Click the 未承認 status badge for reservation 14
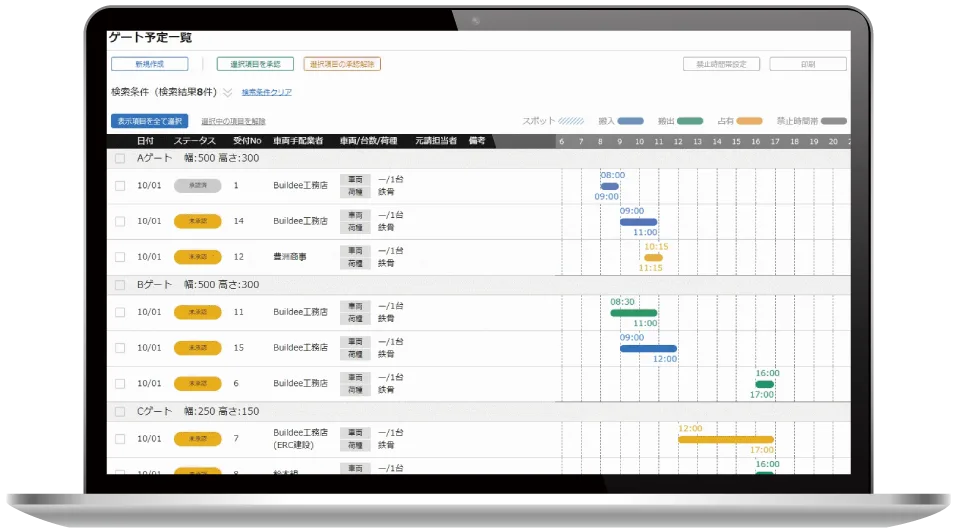Viewport: 956px width, 532px height. pyautogui.click(x=197, y=221)
